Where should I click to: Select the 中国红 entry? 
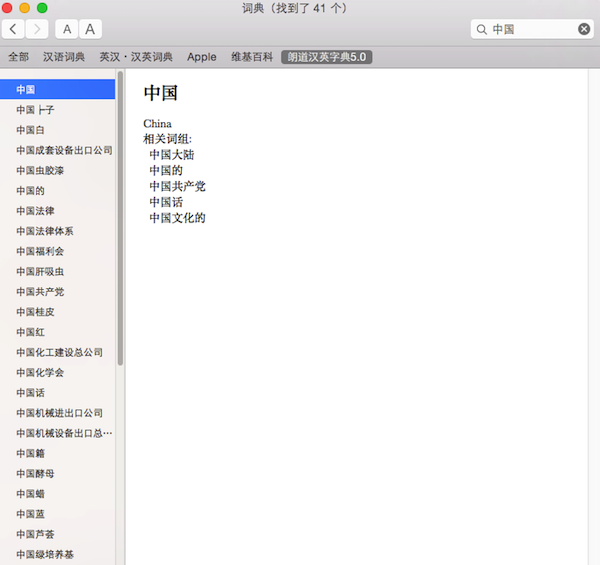[x=57, y=332]
